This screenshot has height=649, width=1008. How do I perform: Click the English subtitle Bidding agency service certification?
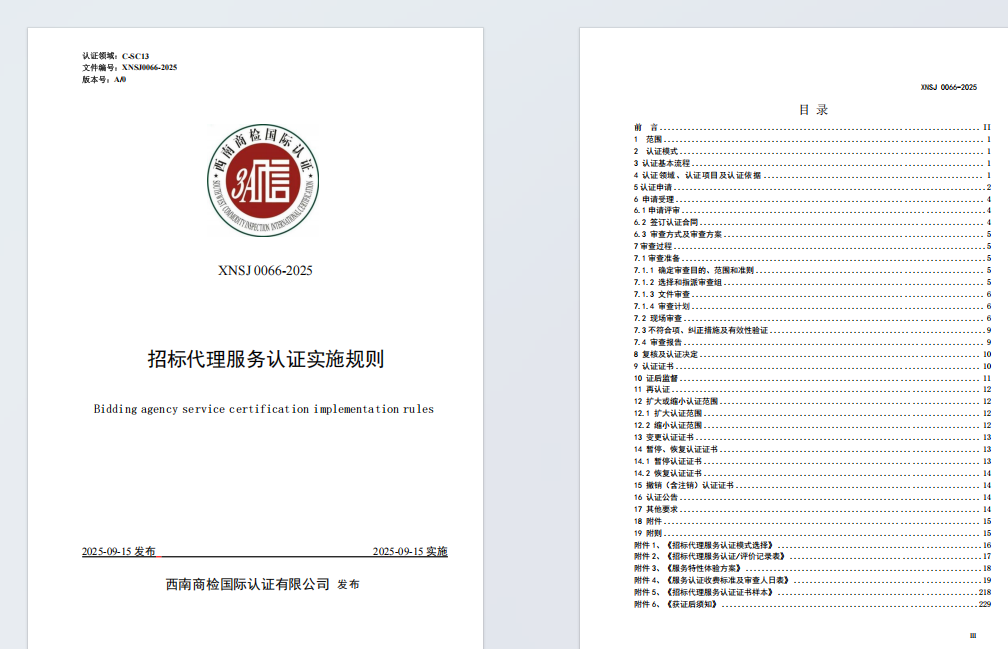coord(264,409)
